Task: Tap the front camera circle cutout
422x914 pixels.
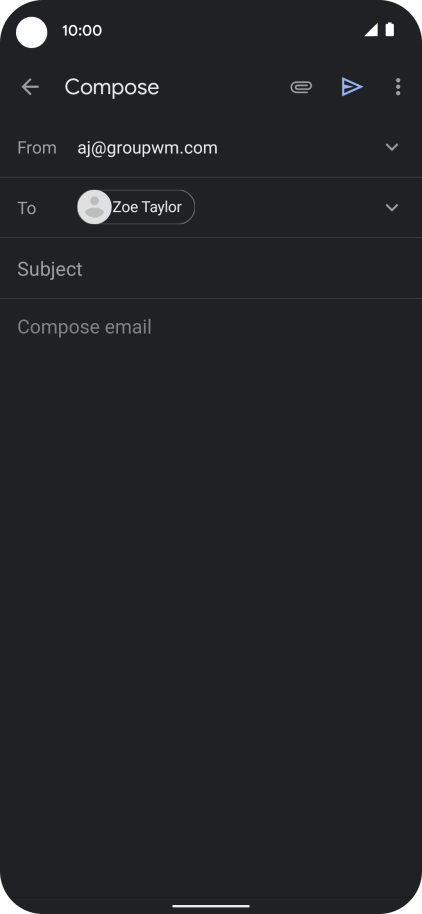Action: point(31,32)
